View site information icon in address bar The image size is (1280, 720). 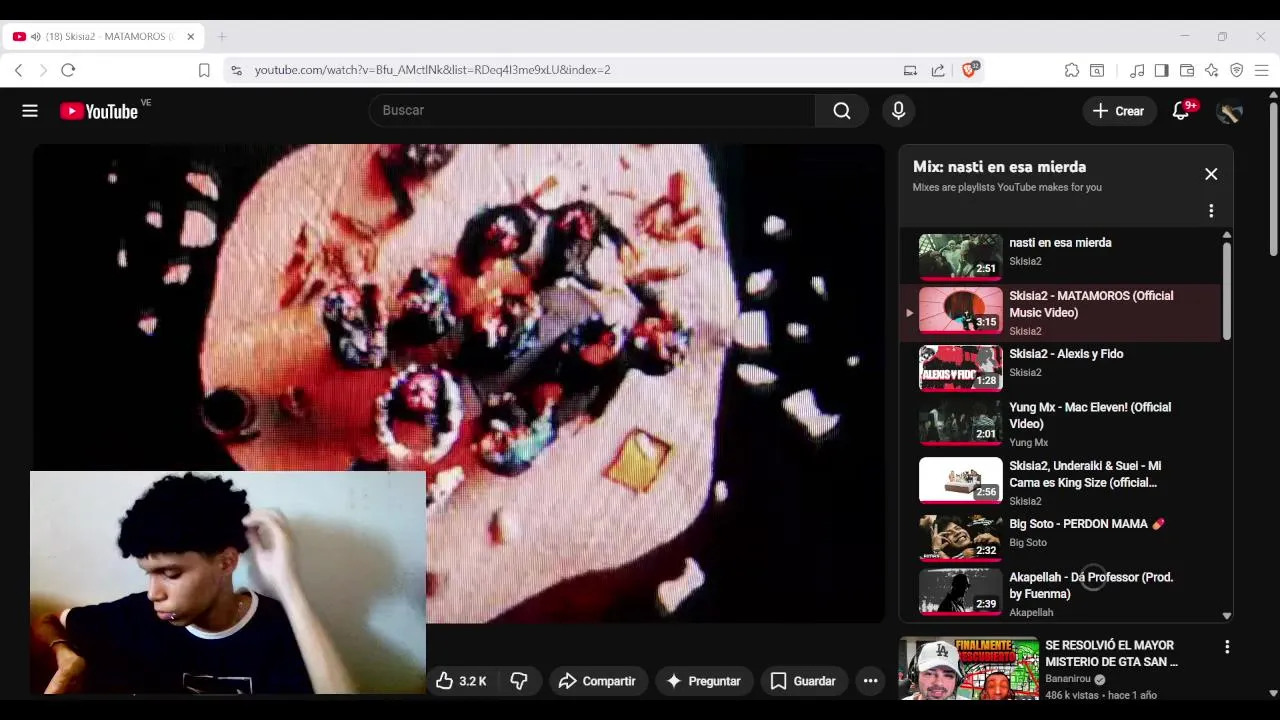236,70
